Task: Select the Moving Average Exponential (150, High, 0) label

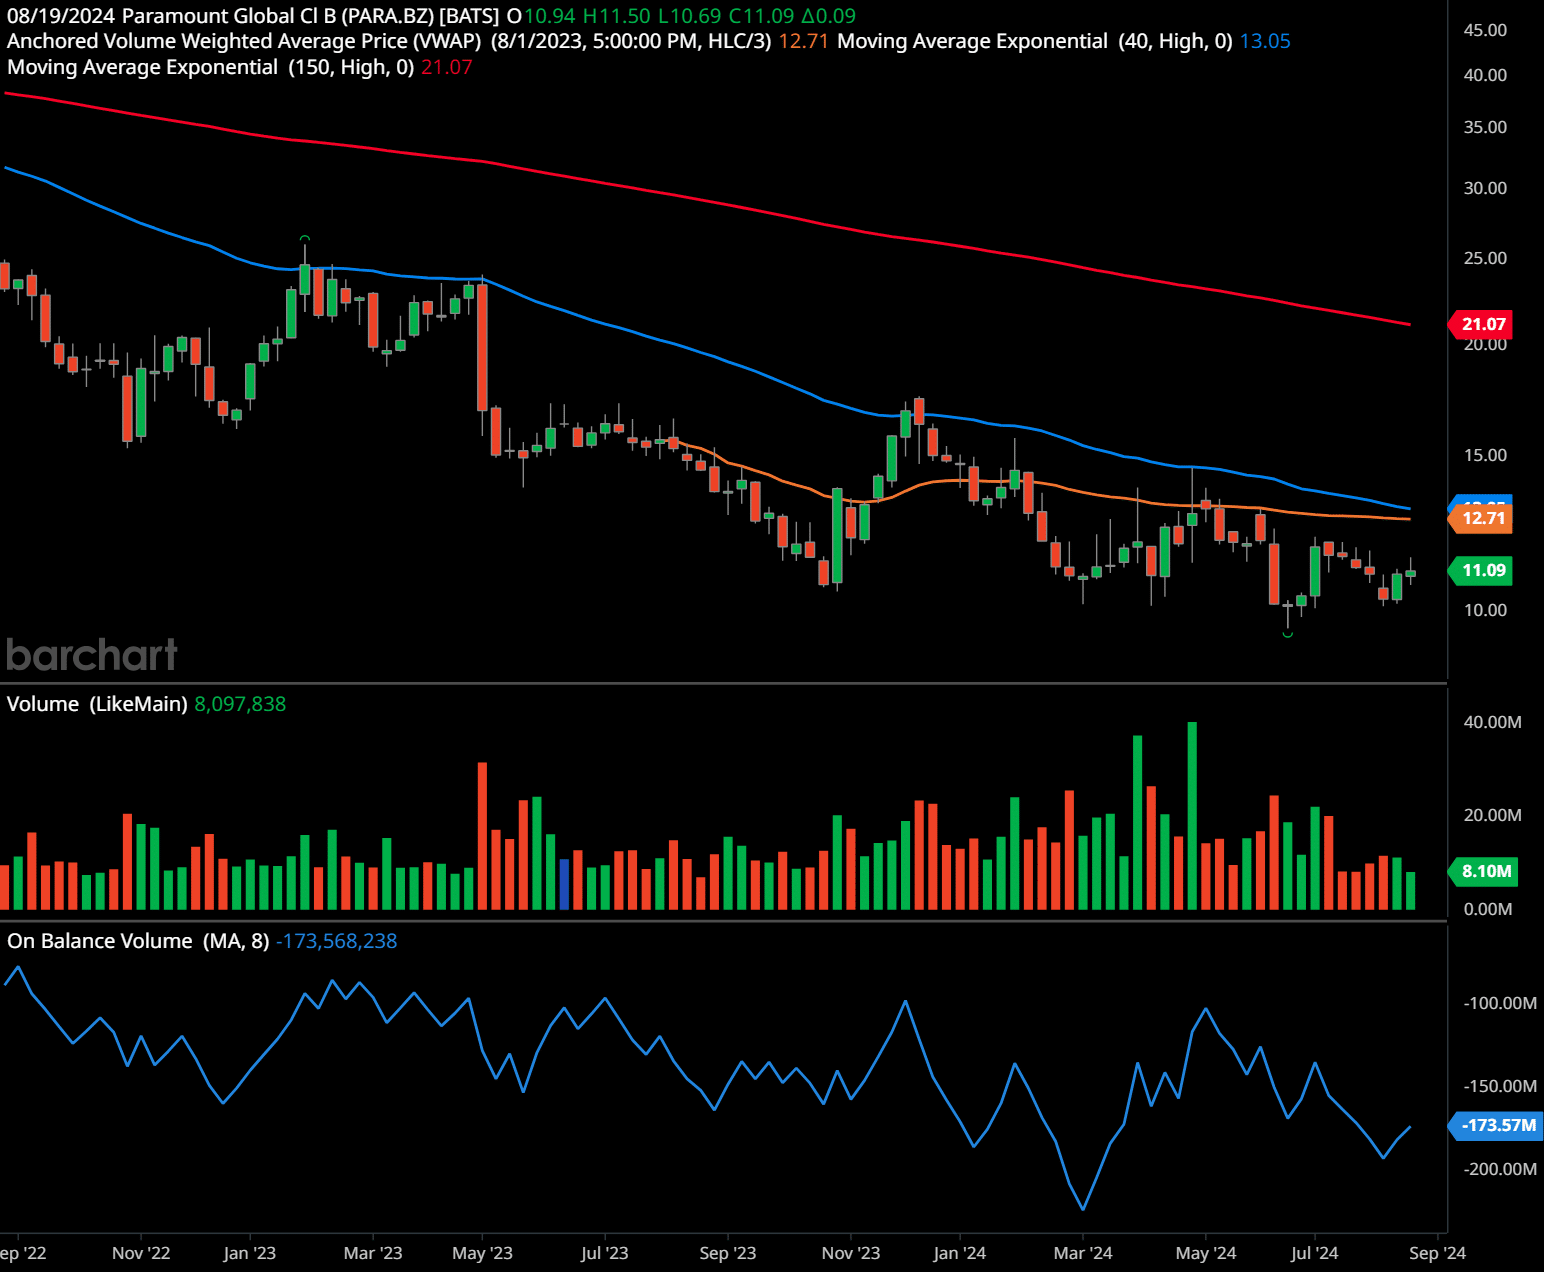Action: tap(211, 67)
